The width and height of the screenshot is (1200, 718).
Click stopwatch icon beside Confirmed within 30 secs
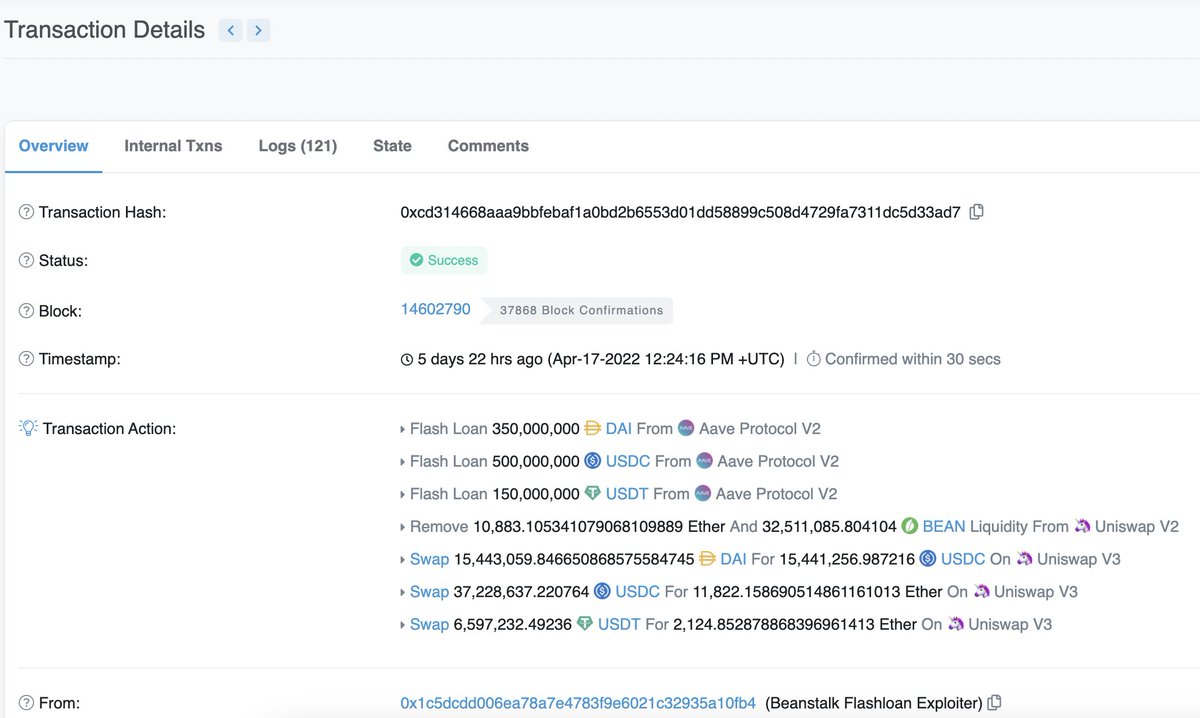click(814, 359)
